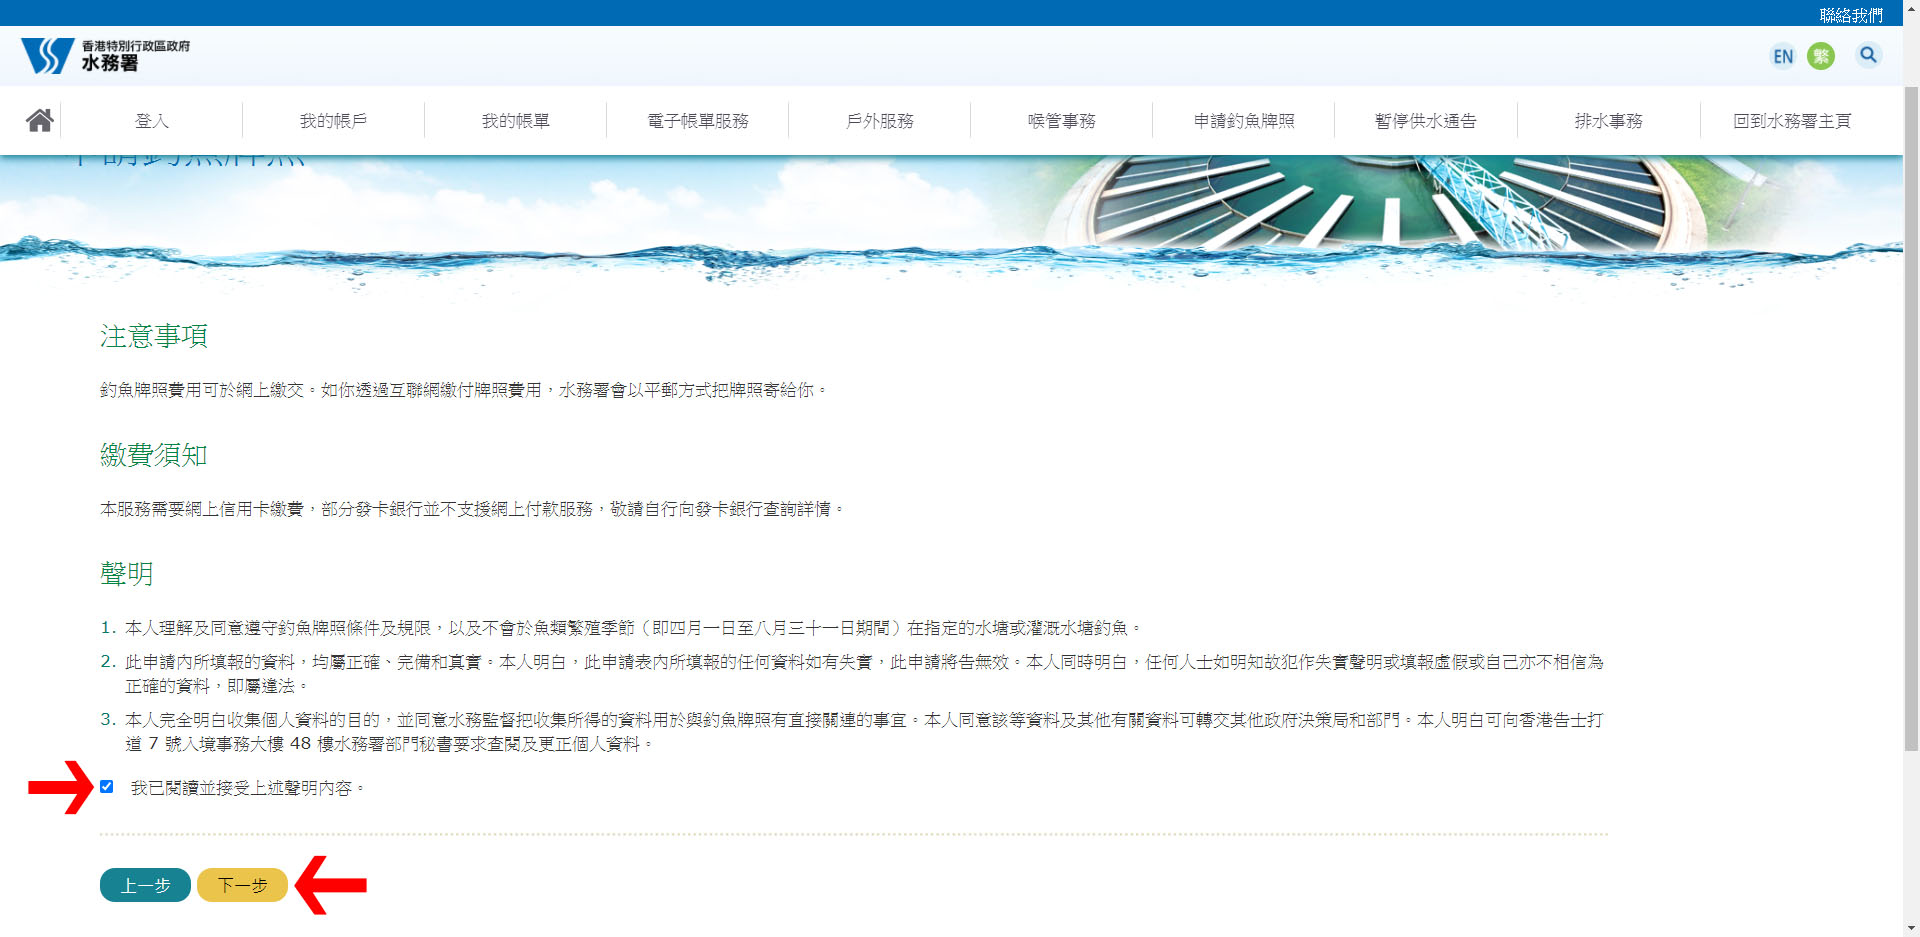Open the 我的帳戶 menu item
This screenshot has width=1920, height=937.
(x=333, y=120)
